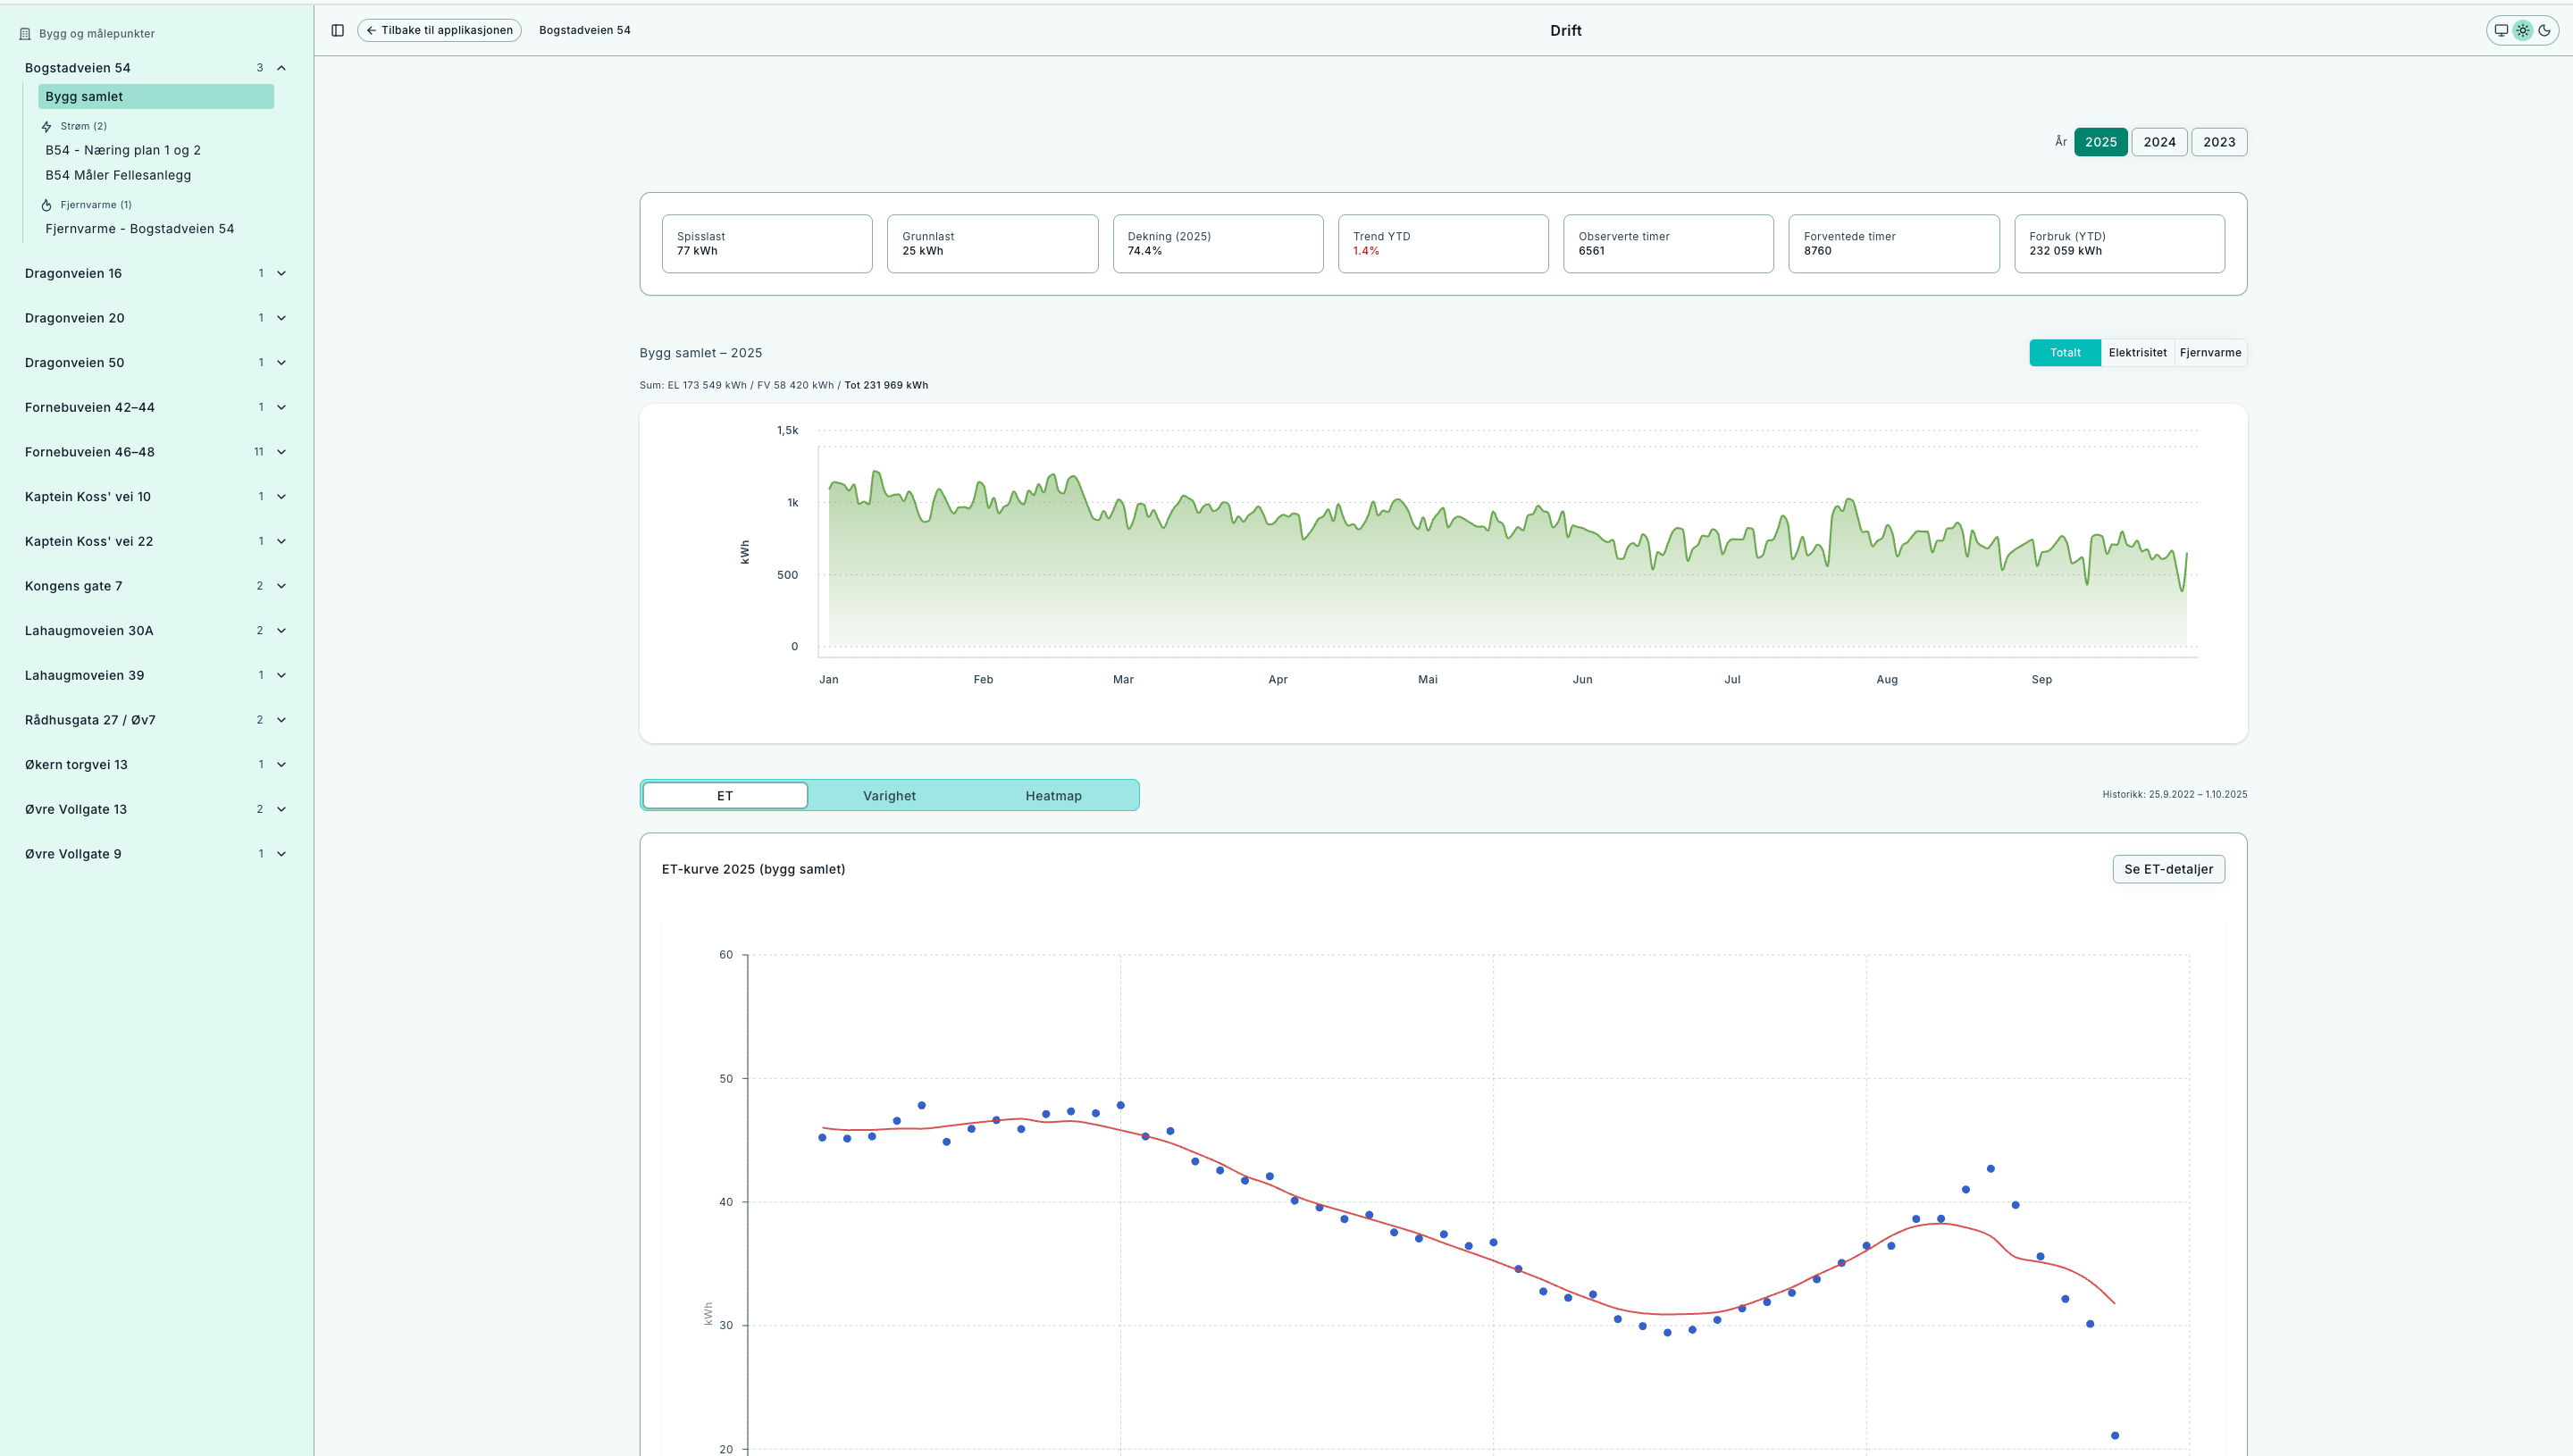Click Se ET-detaljer button

click(2168, 869)
